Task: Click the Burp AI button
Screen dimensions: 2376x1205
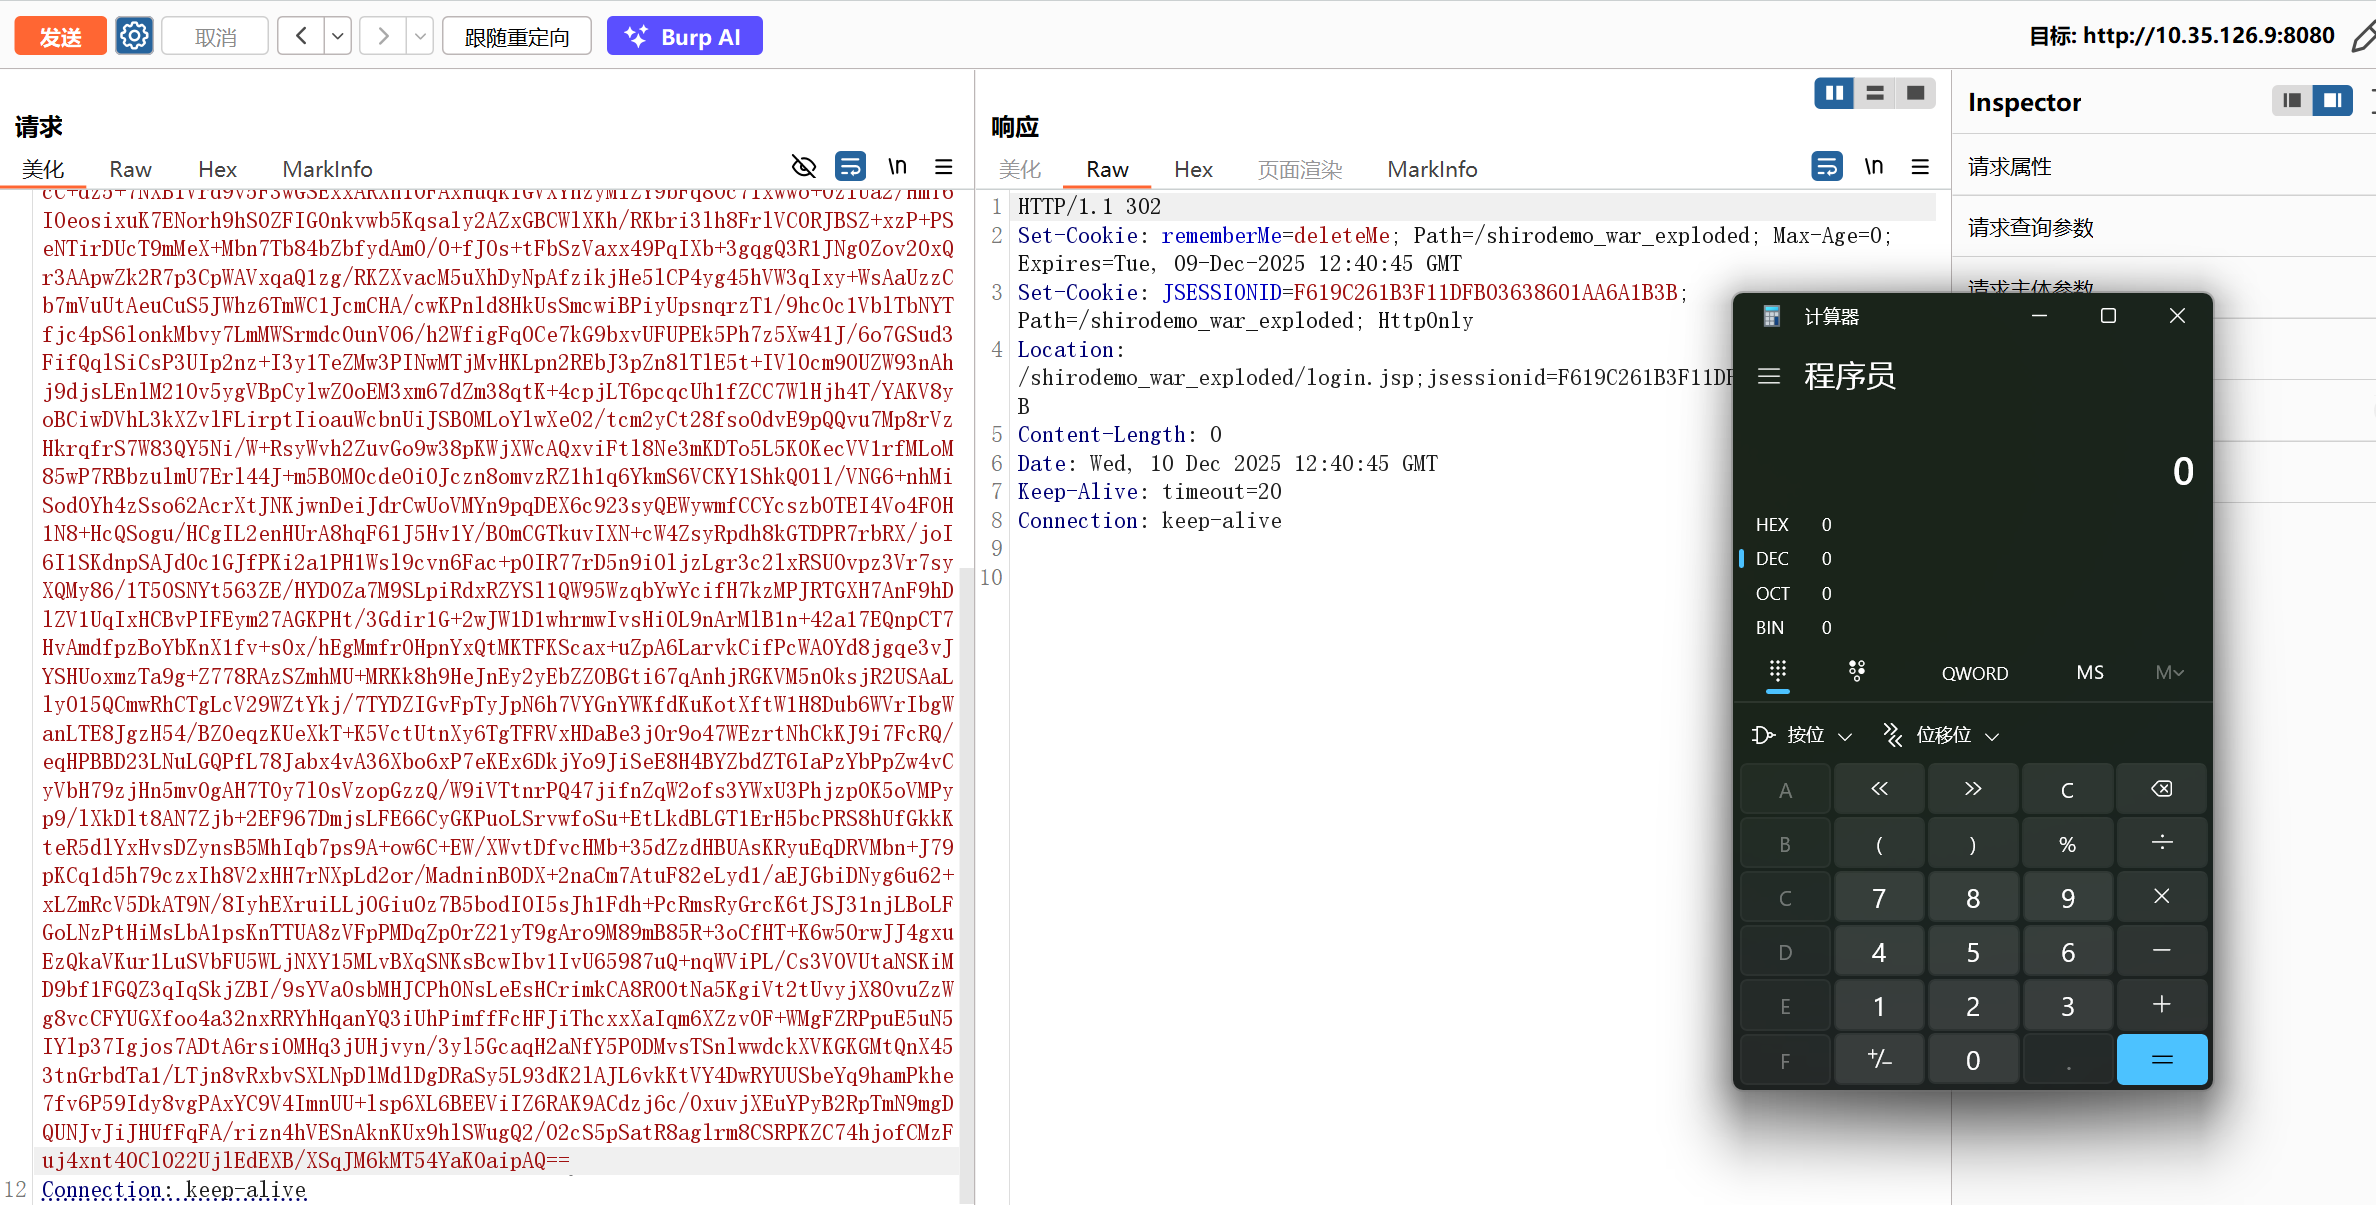Action: tap(684, 37)
